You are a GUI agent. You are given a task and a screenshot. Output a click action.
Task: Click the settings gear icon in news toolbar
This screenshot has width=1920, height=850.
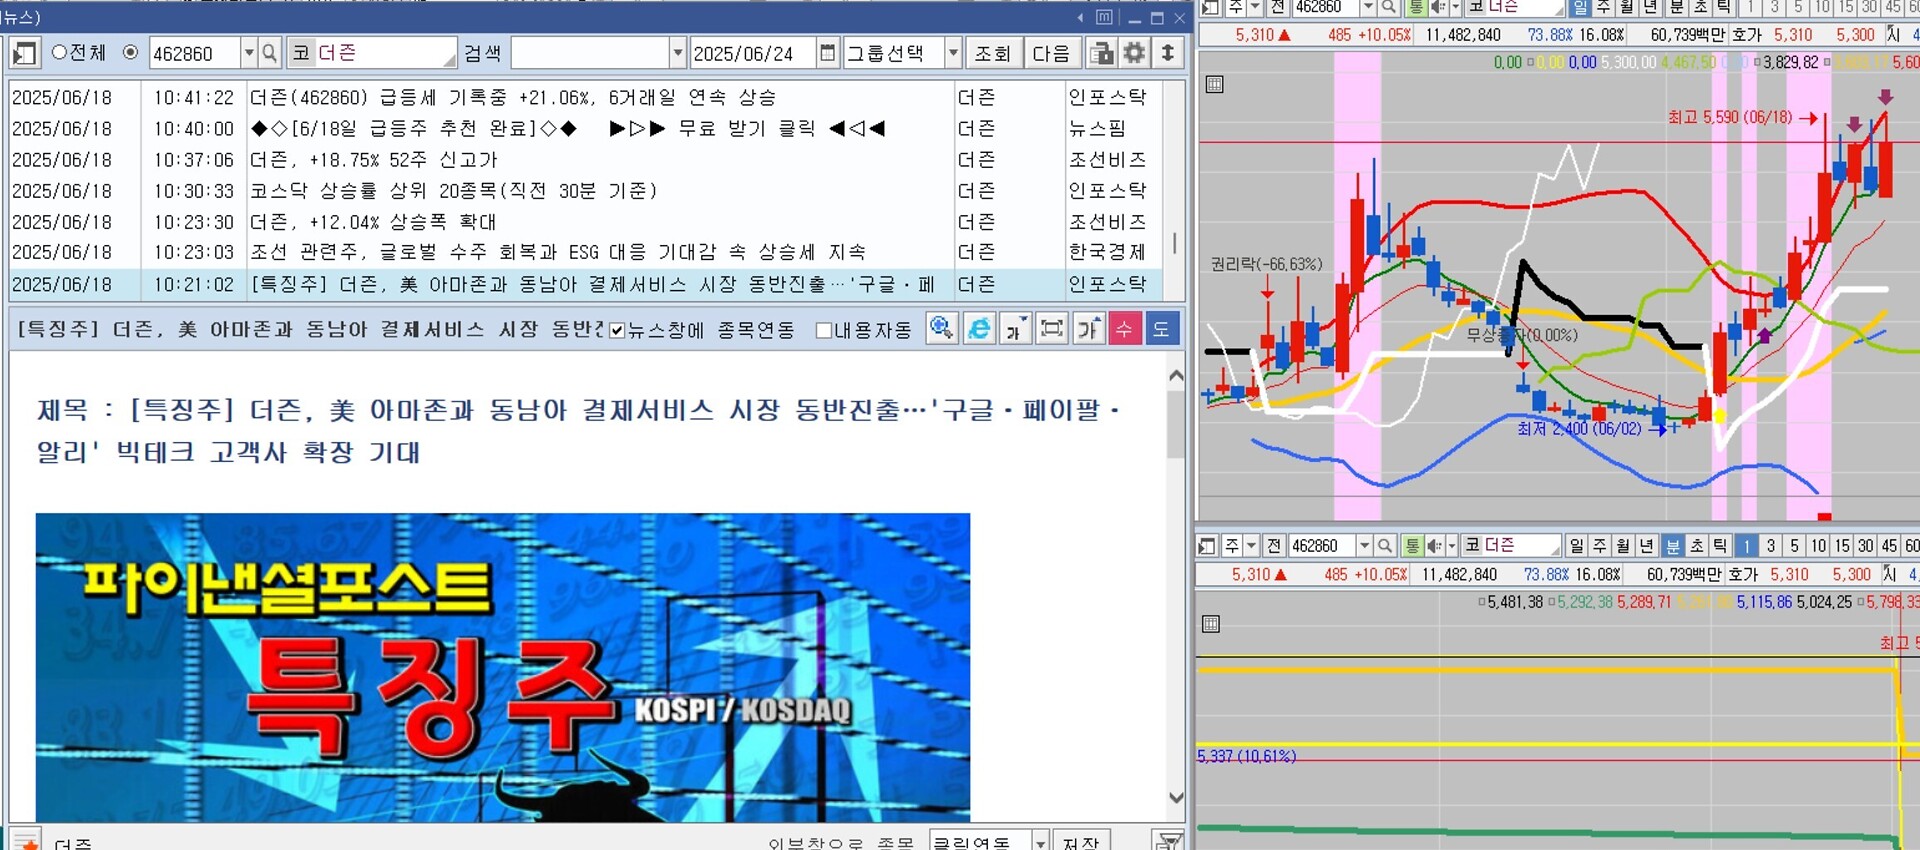click(1134, 53)
